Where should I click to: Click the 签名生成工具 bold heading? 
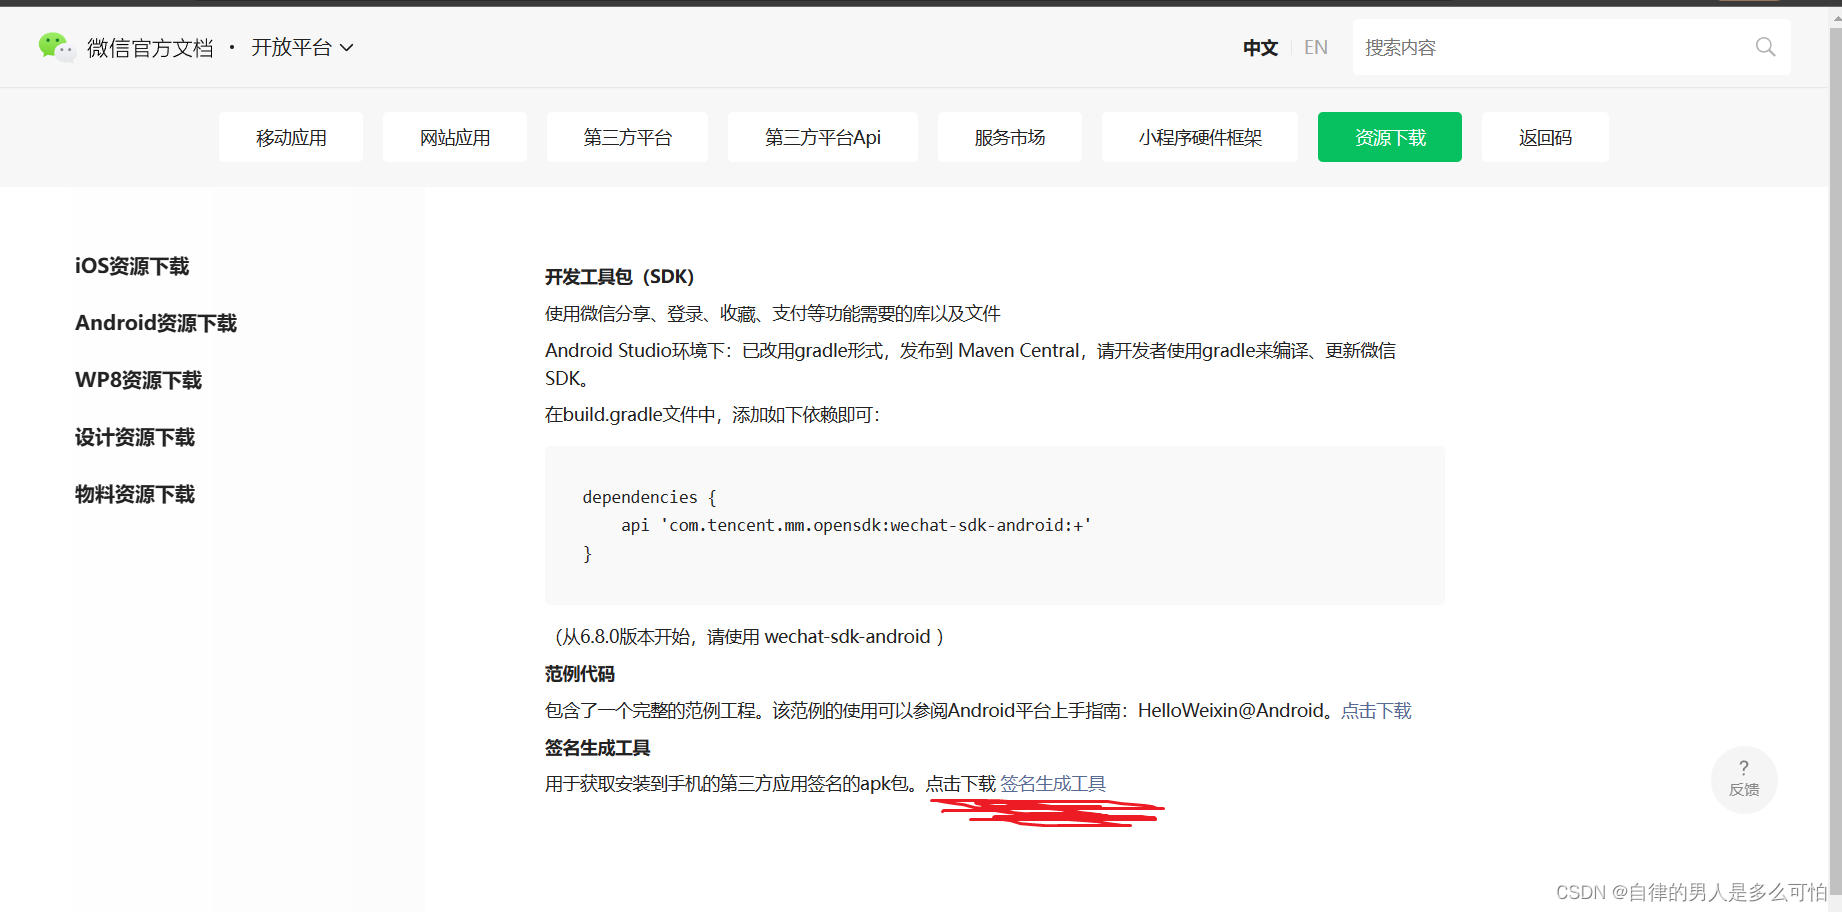coord(598,748)
